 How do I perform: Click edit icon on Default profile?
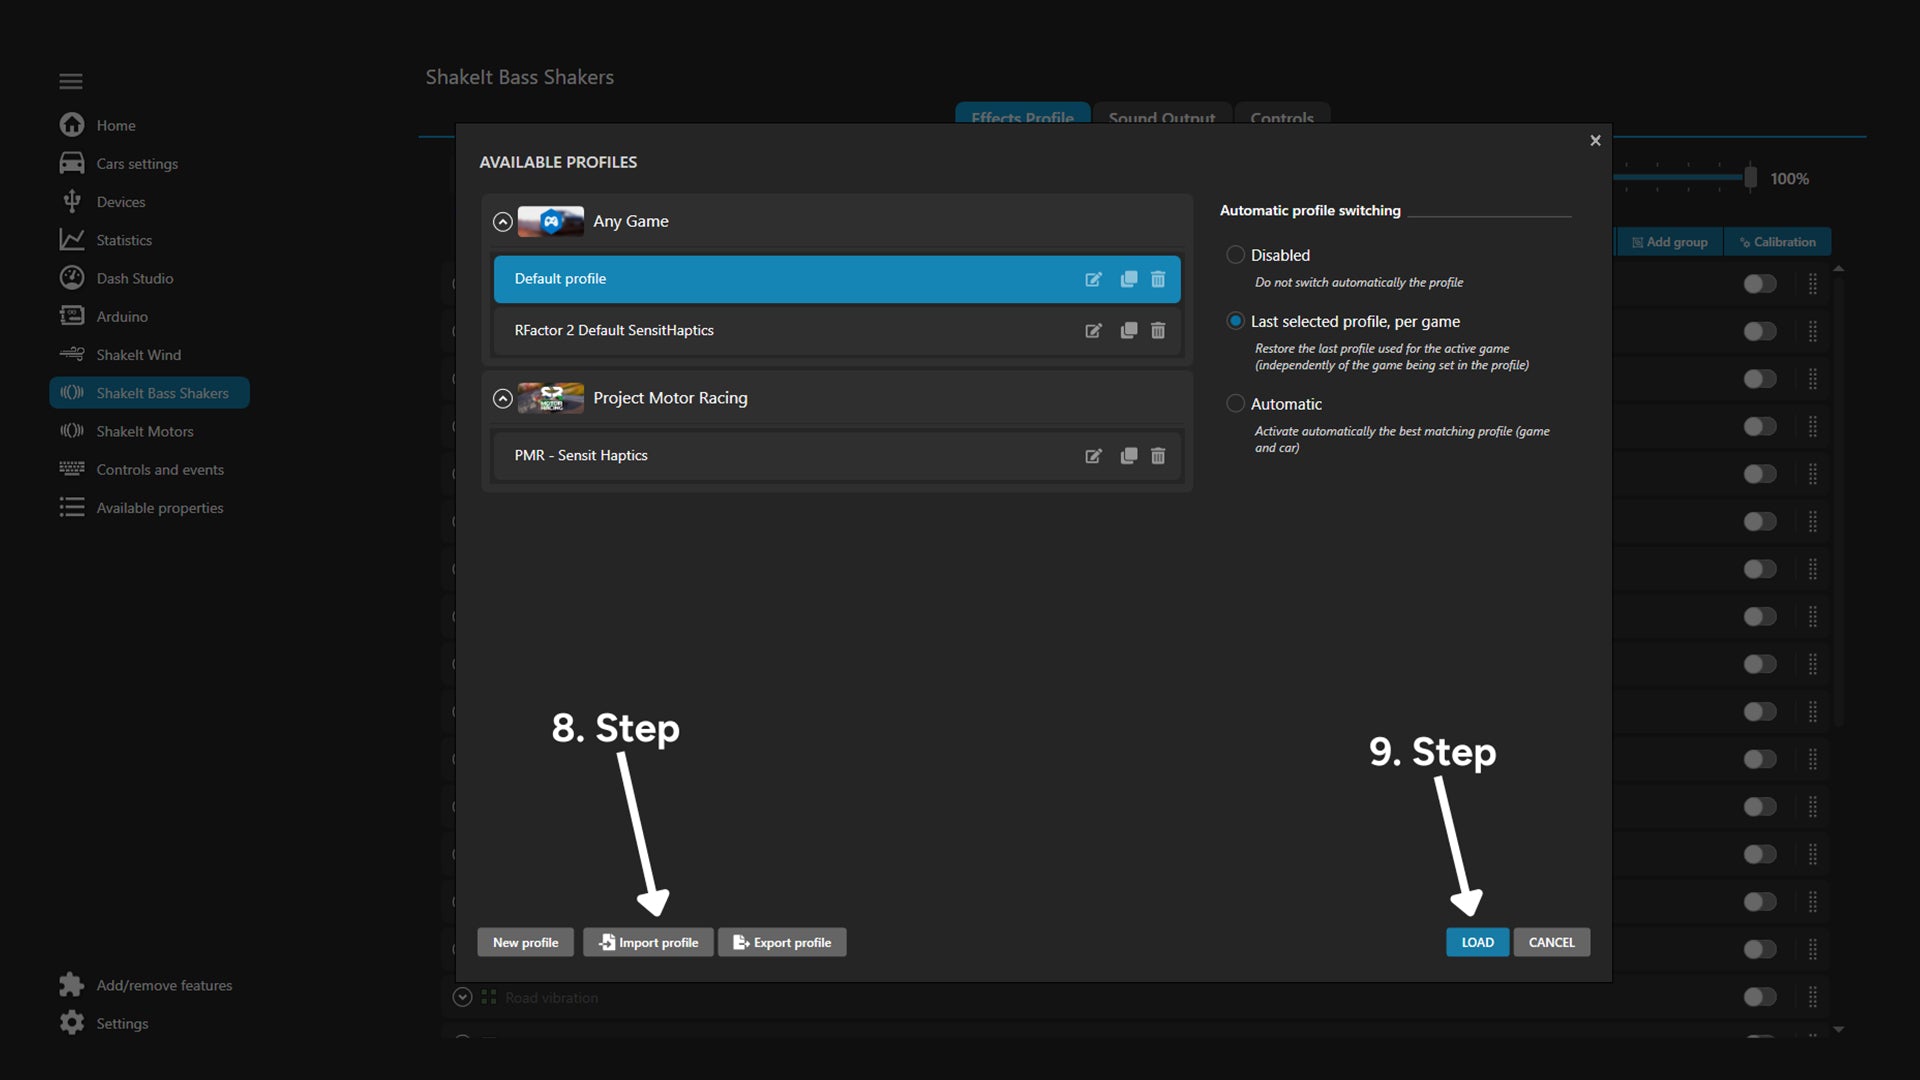[1093, 280]
